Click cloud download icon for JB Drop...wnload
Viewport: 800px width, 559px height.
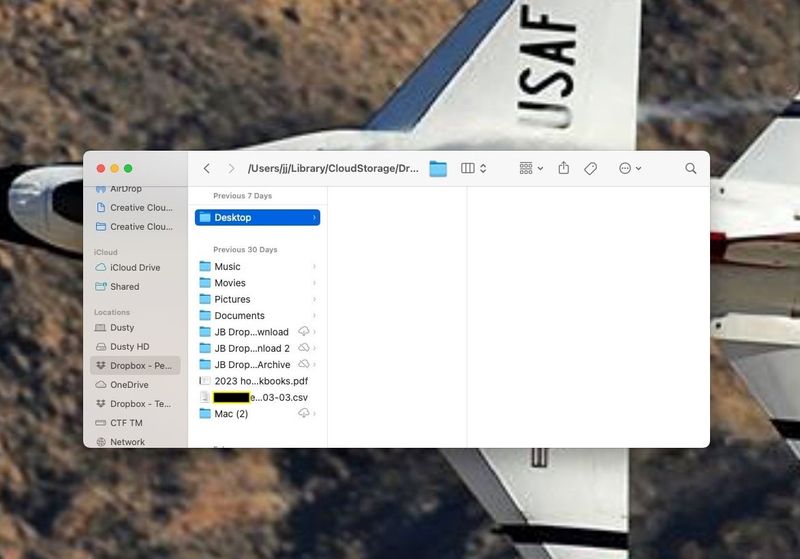click(x=304, y=331)
